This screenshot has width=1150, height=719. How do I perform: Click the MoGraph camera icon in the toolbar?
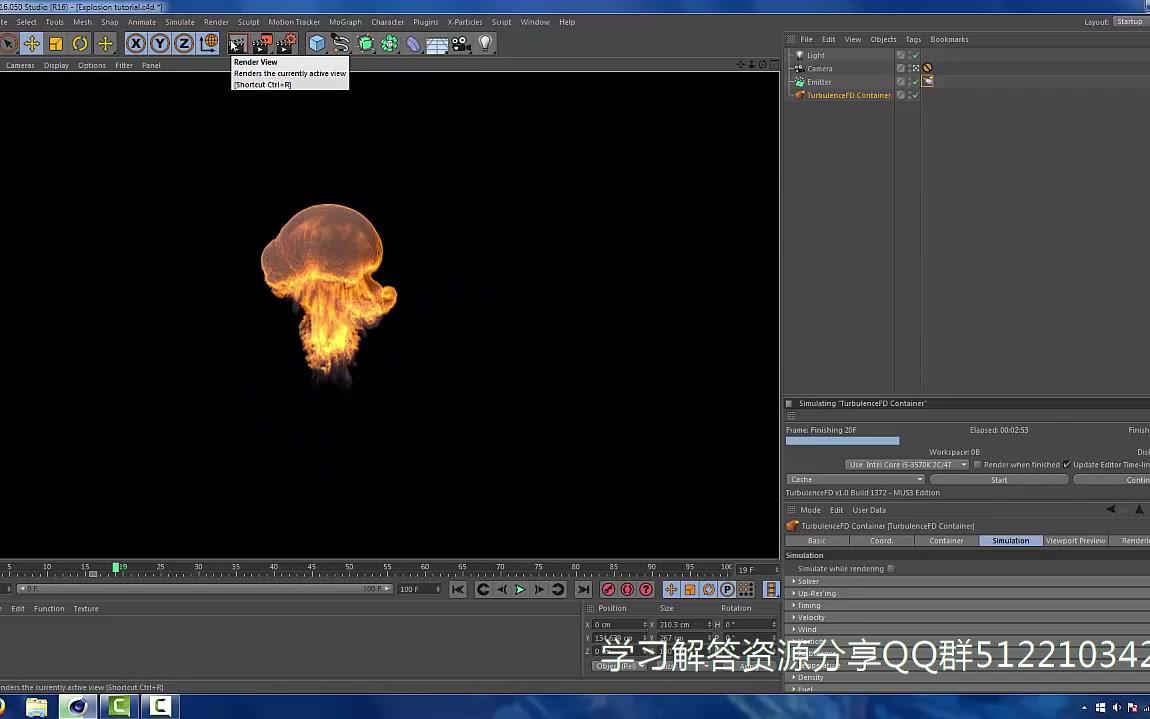(460, 43)
